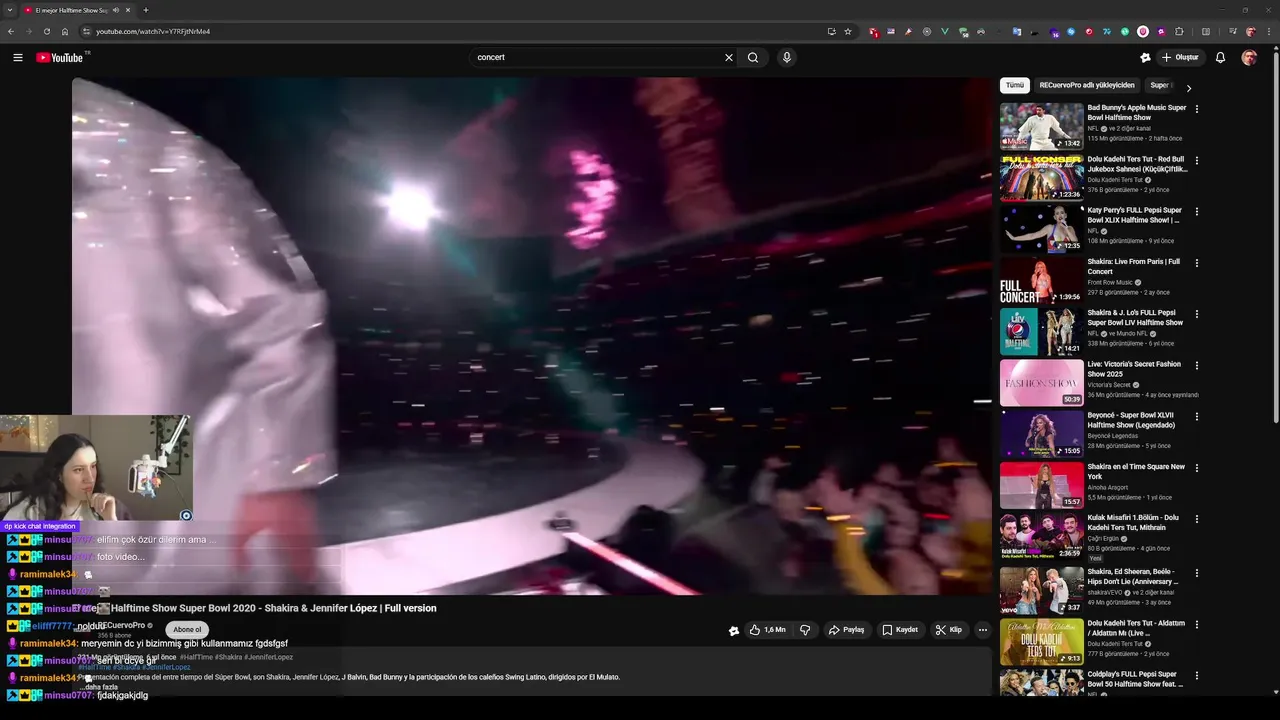Subscribe with the Abone ol button

(187, 630)
